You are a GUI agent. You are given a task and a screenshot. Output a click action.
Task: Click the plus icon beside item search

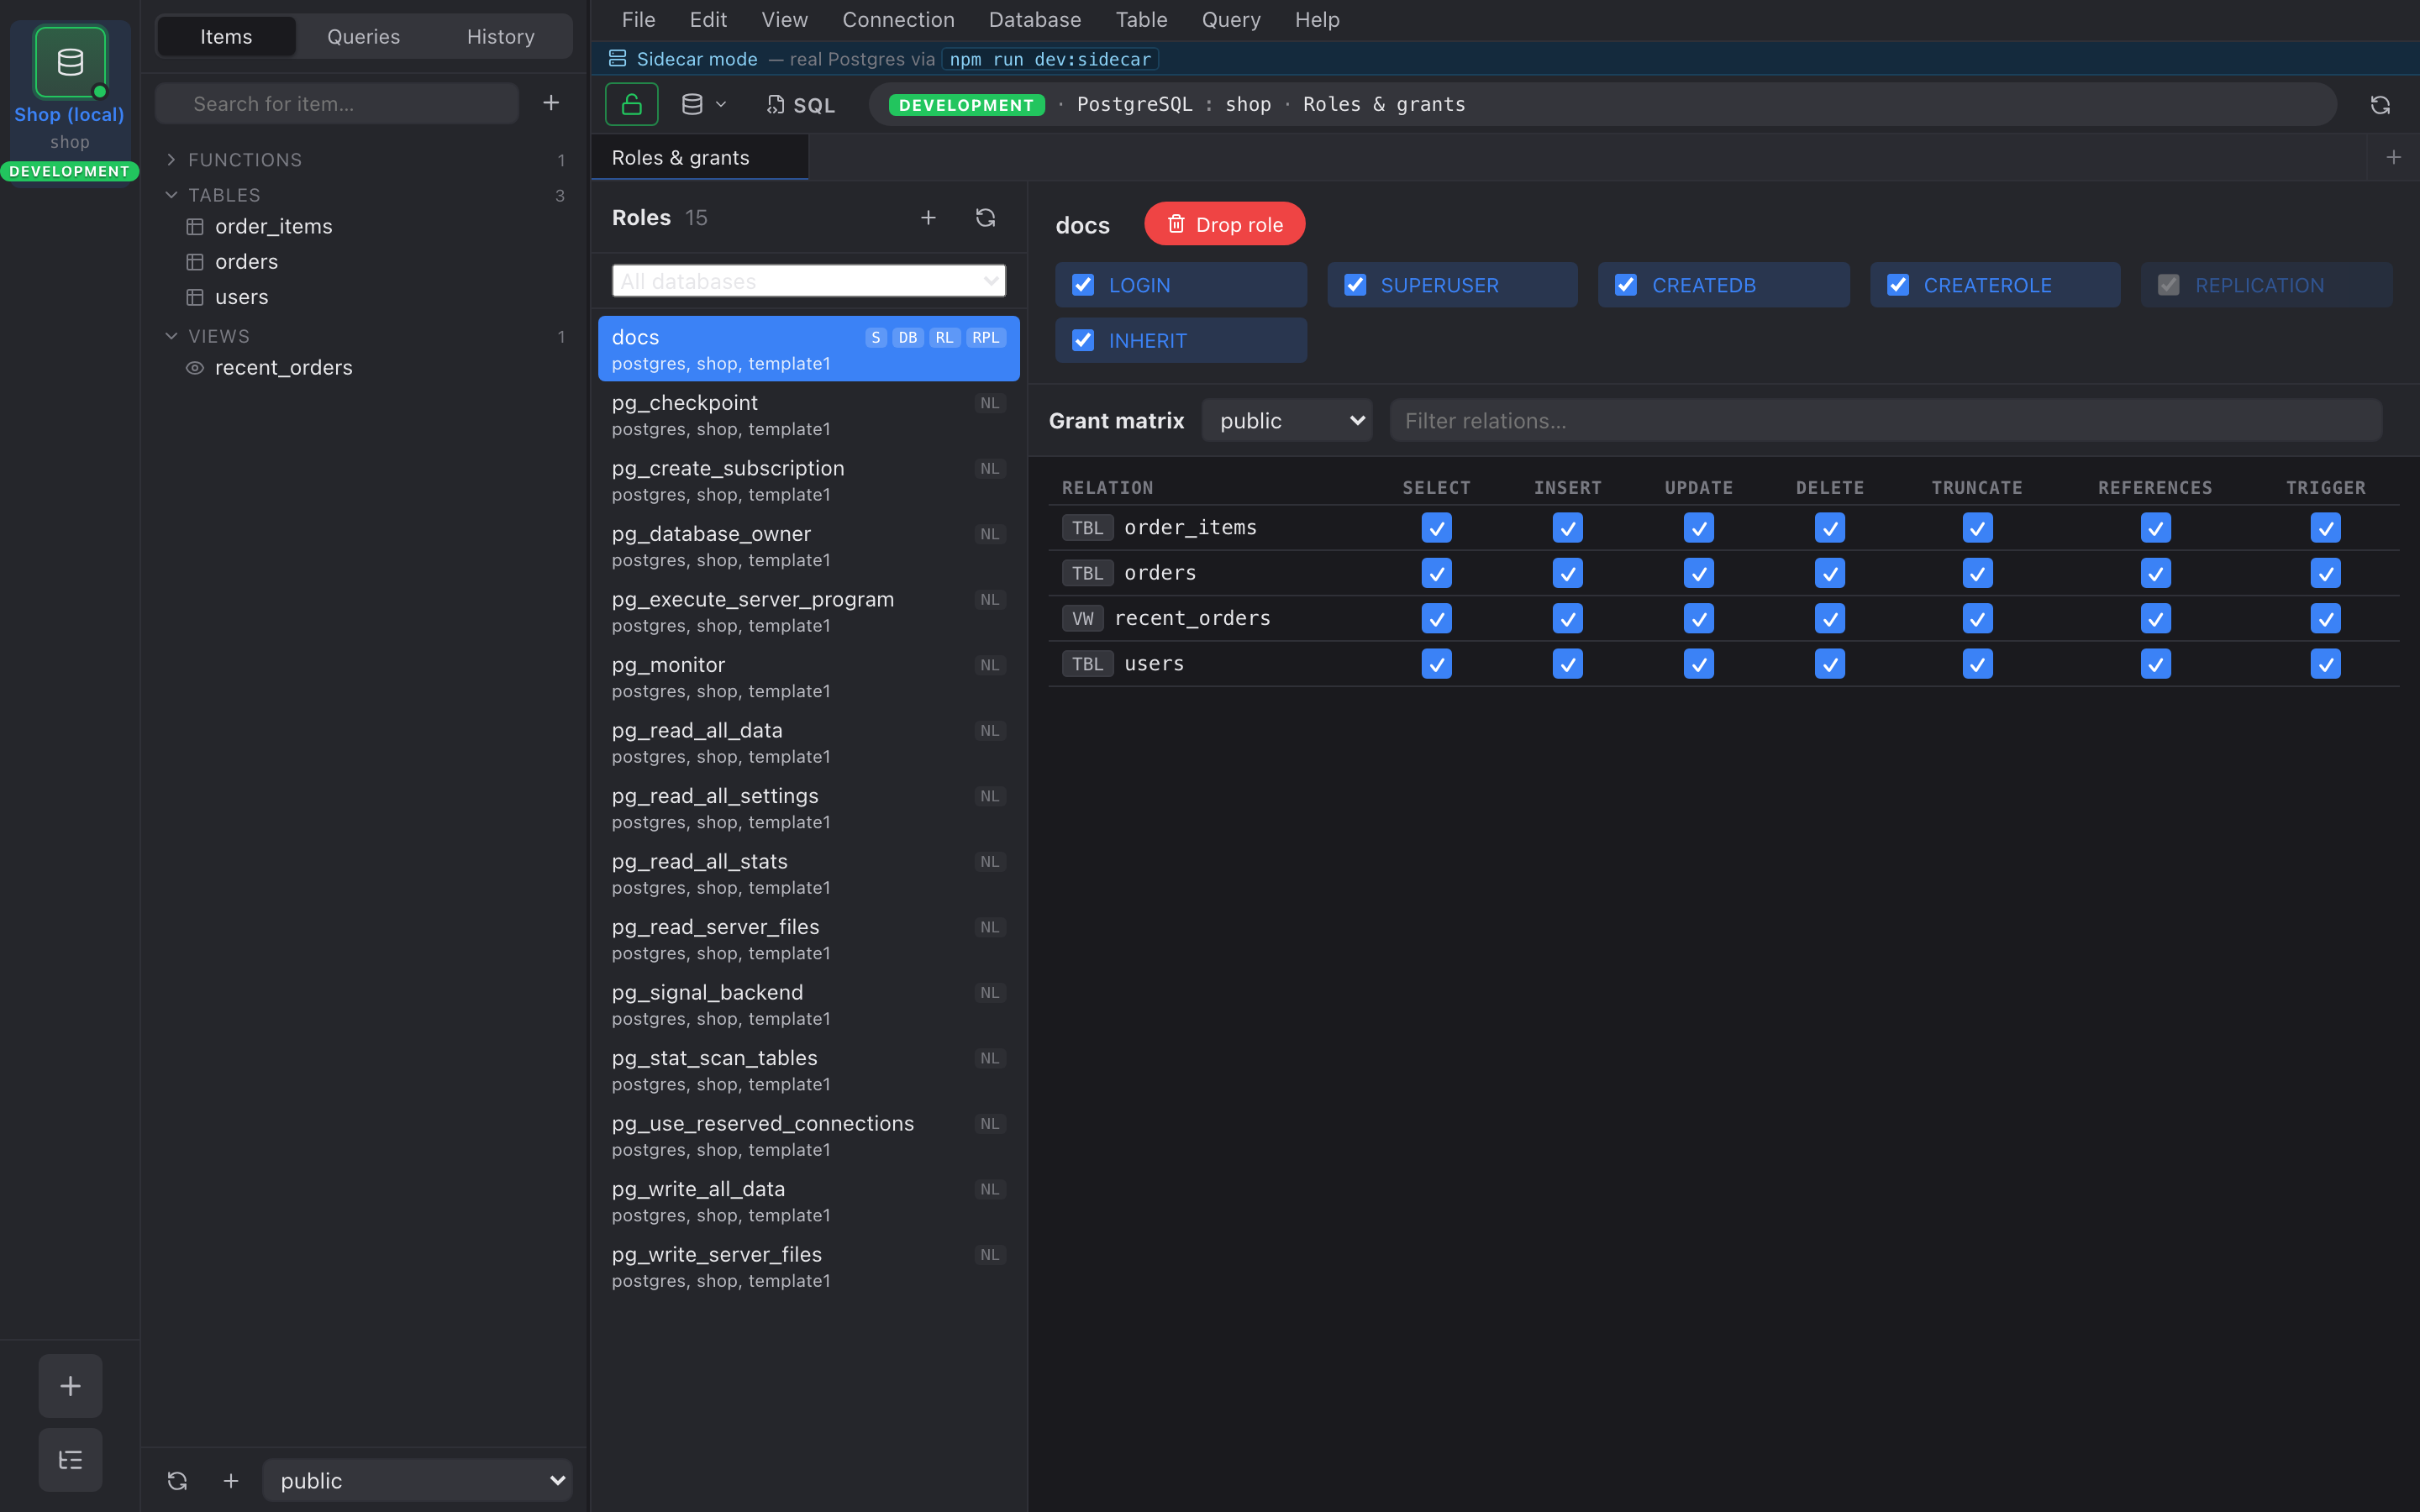[551, 103]
